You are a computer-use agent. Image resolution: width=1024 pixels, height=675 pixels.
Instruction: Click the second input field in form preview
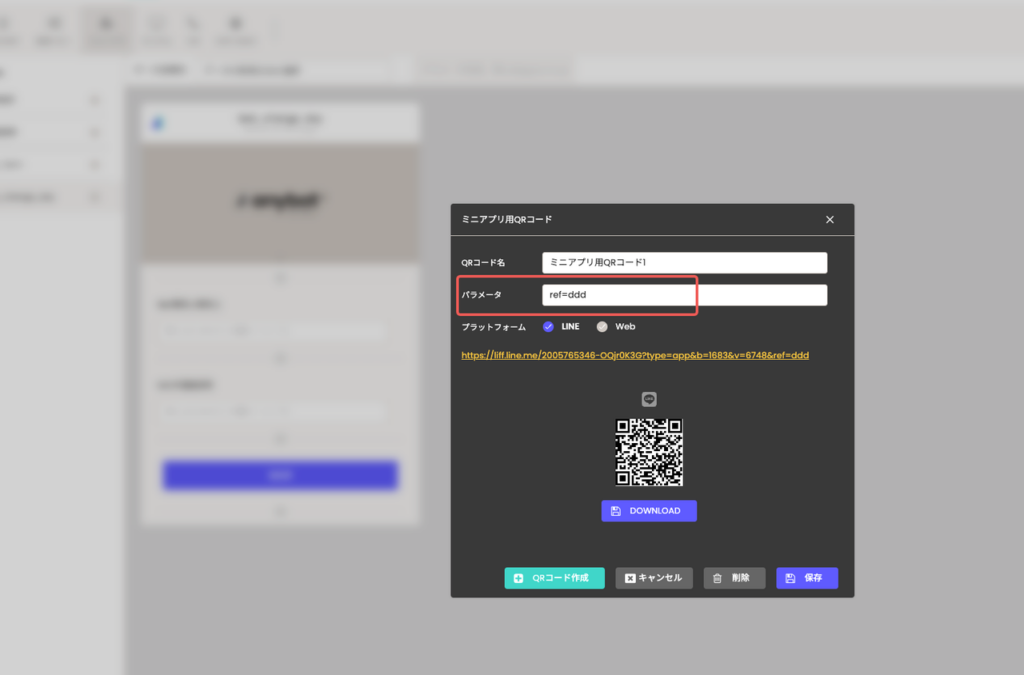(270, 411)
